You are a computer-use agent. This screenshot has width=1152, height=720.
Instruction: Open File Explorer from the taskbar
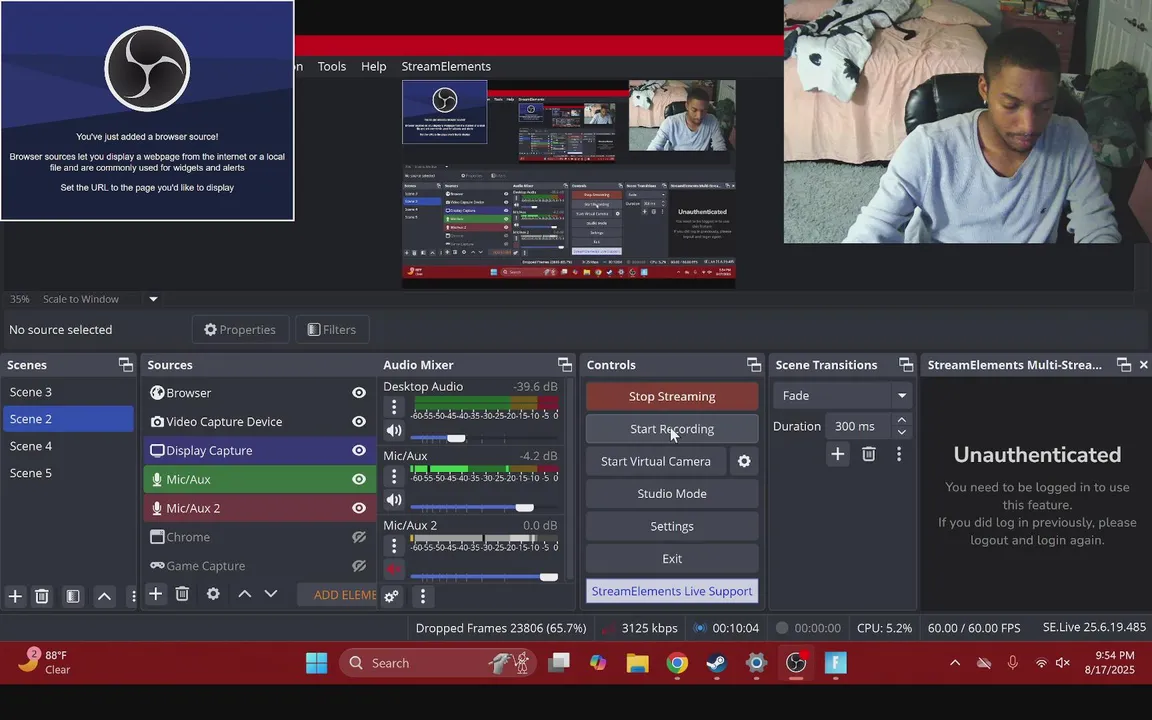click(637, 663)
